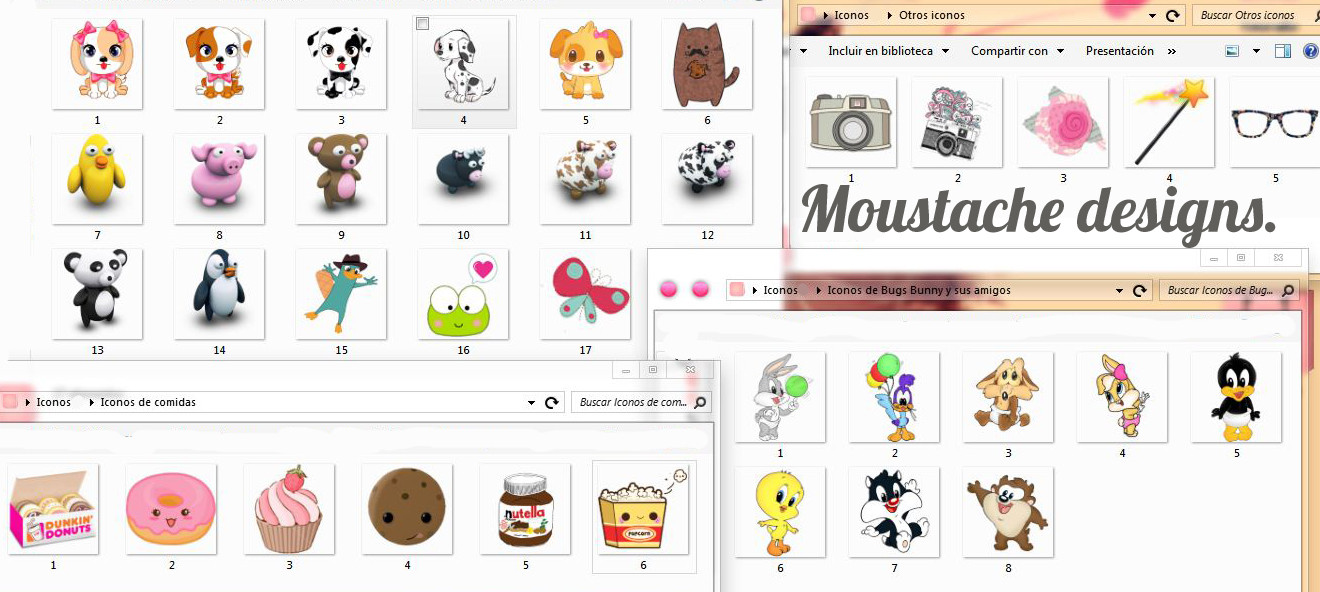Click the Buscar Otros iconos search field
Image resolution: width=1320 pixels, height=592 pixels.
click(x=1255, y=15)
